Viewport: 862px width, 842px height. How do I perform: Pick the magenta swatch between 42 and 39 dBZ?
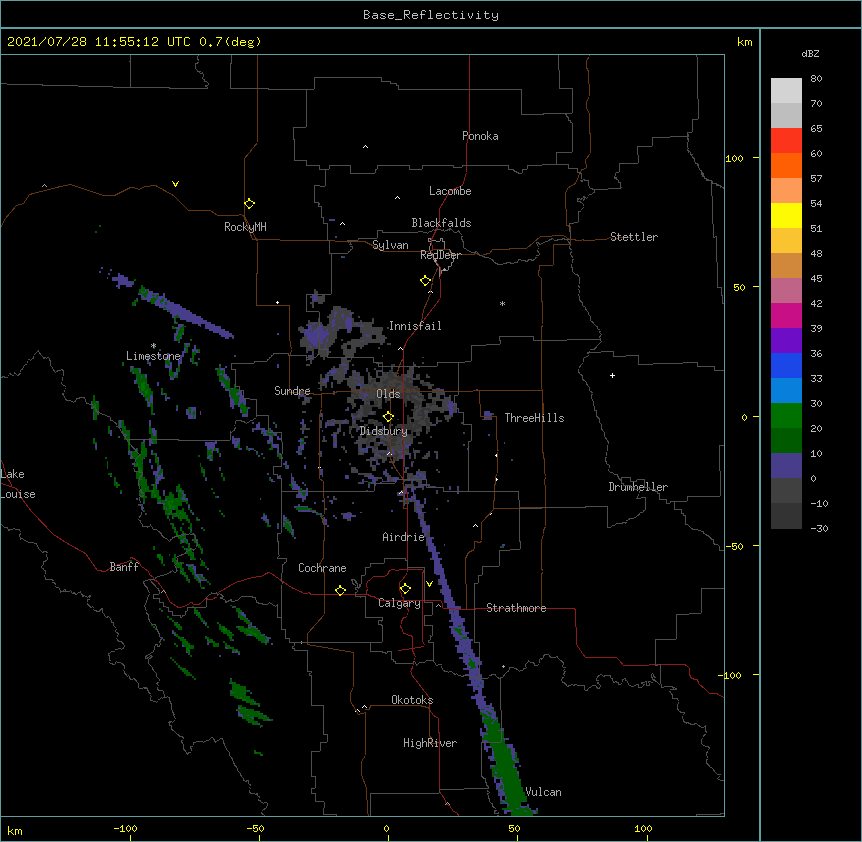(786, 315)
